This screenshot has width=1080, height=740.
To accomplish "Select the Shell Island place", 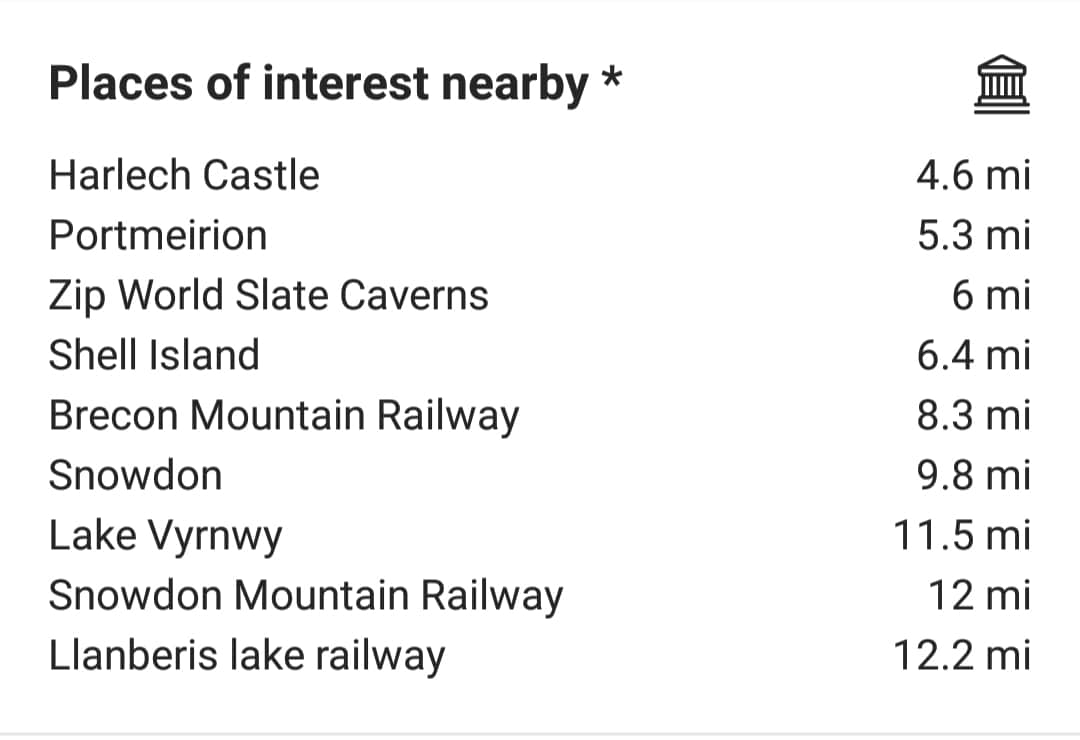I will tap(154, 355).
